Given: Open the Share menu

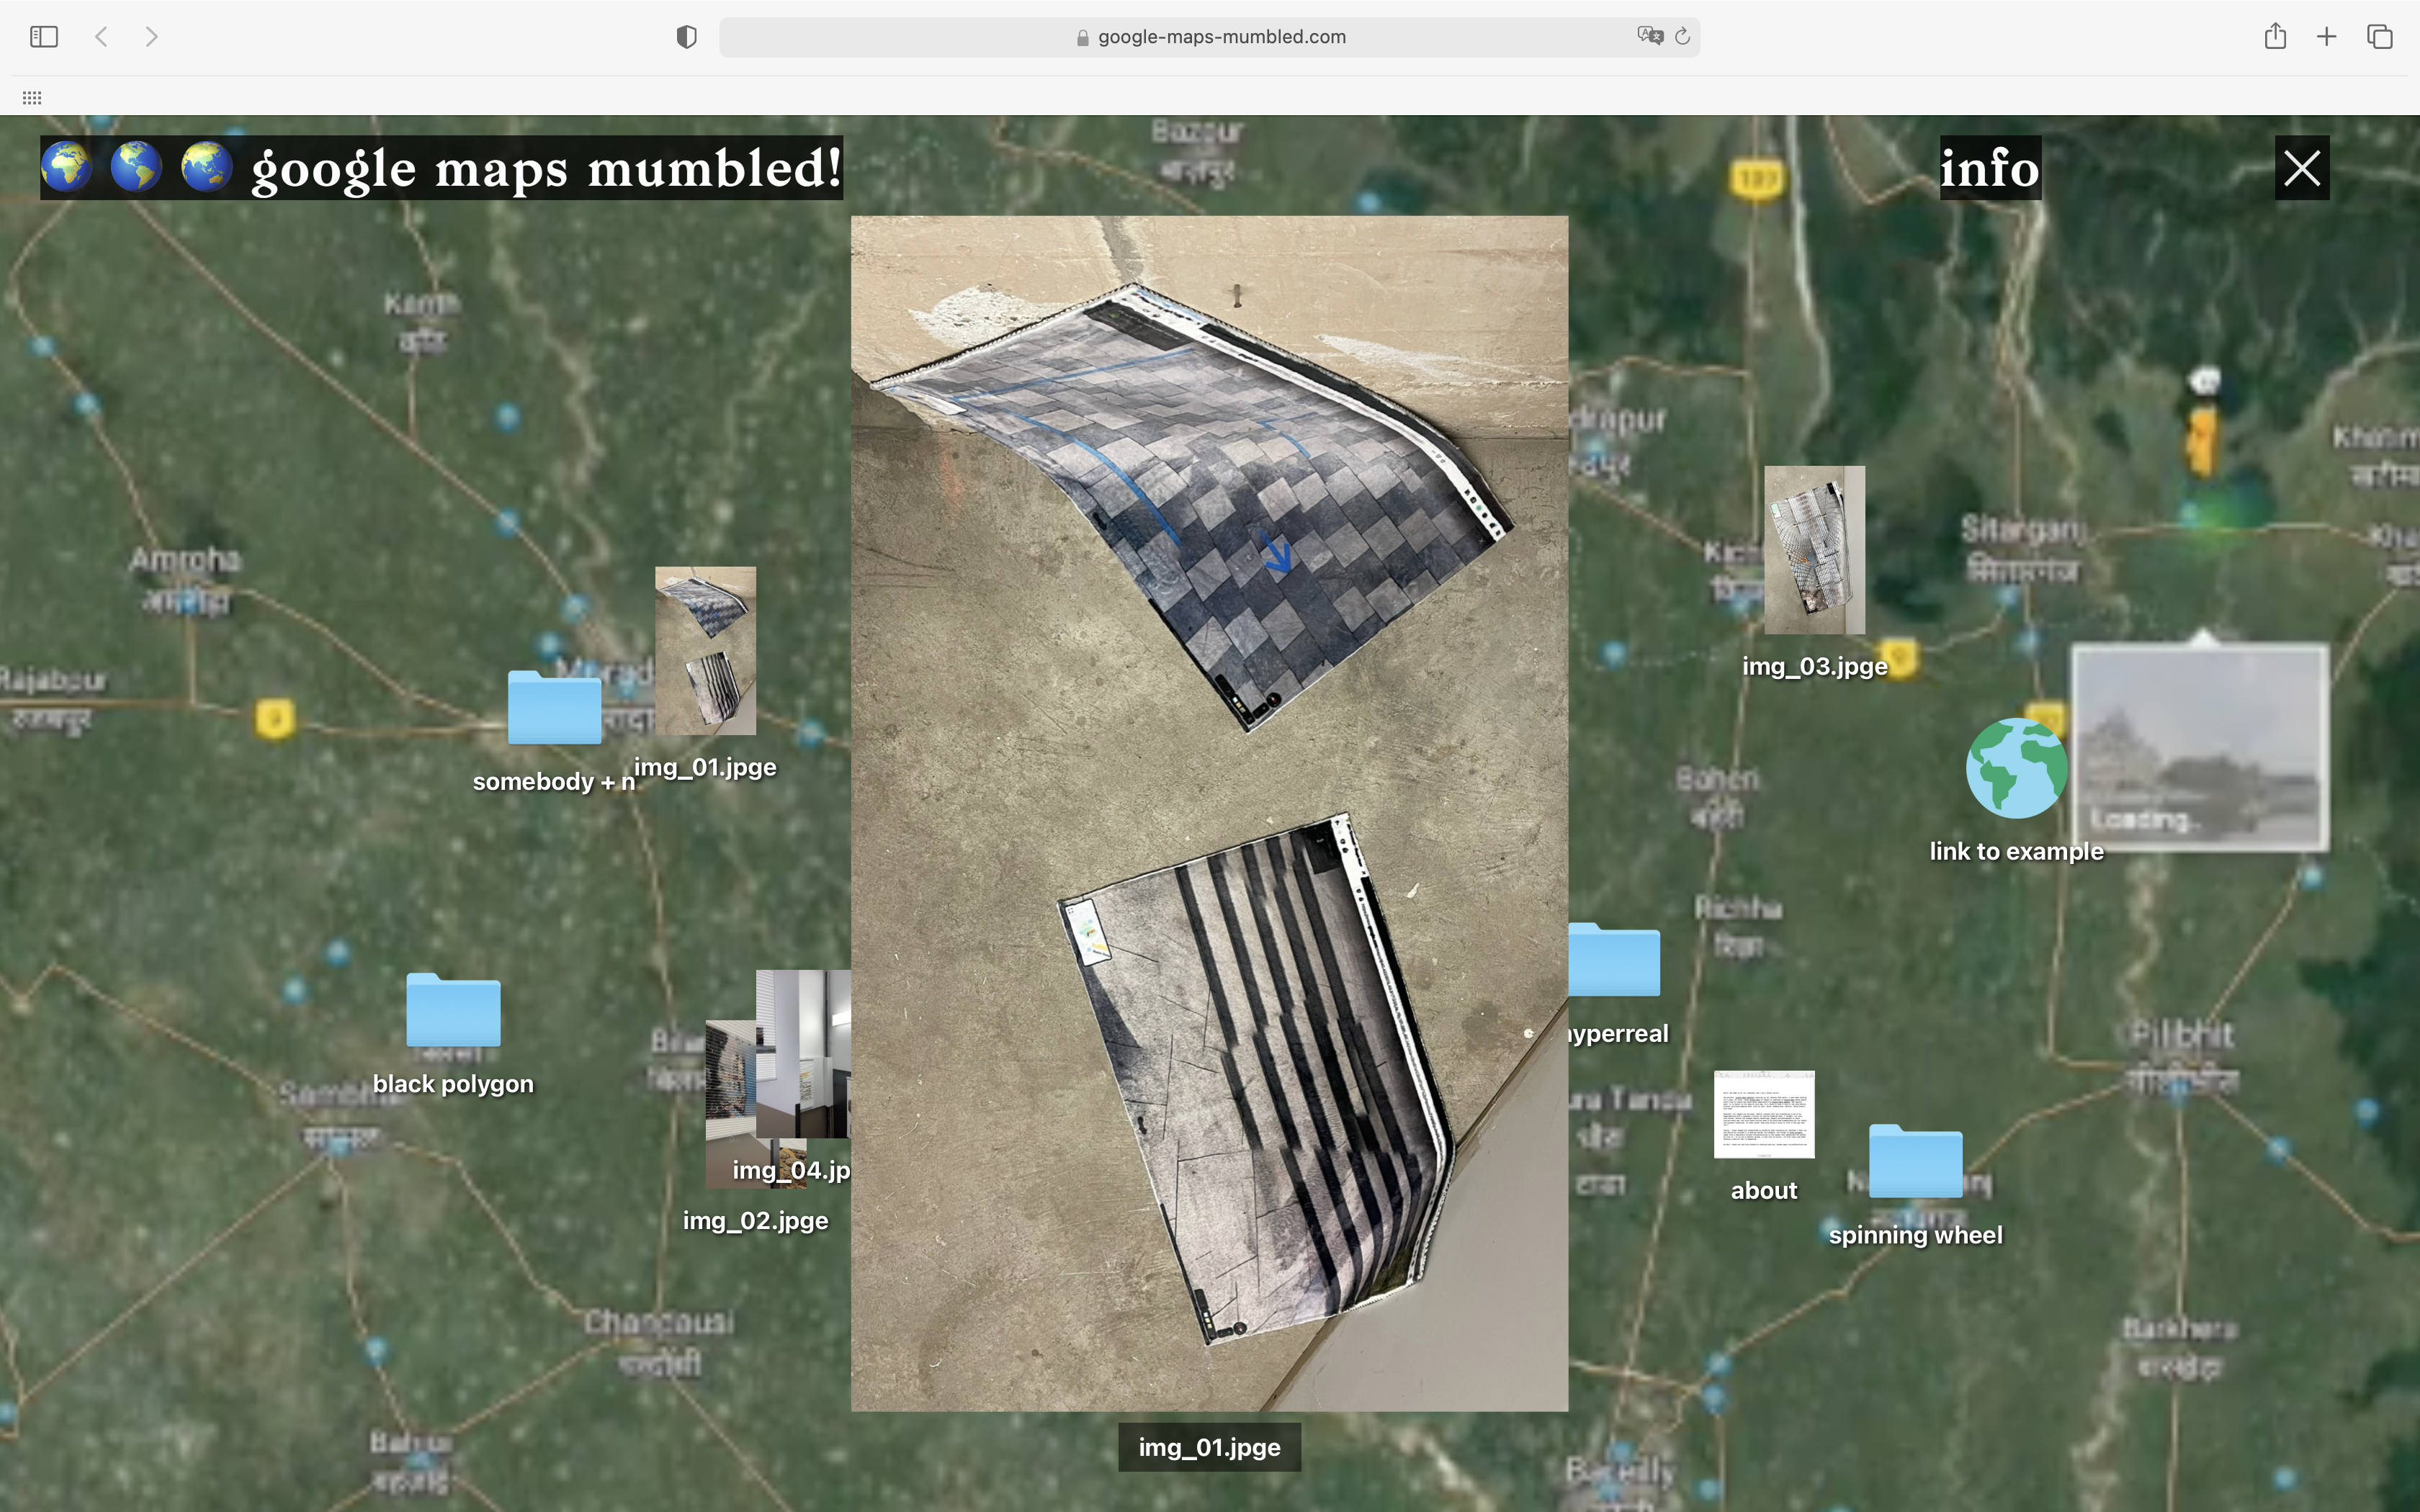Looking at the screenshot, I should point(2275,37).
